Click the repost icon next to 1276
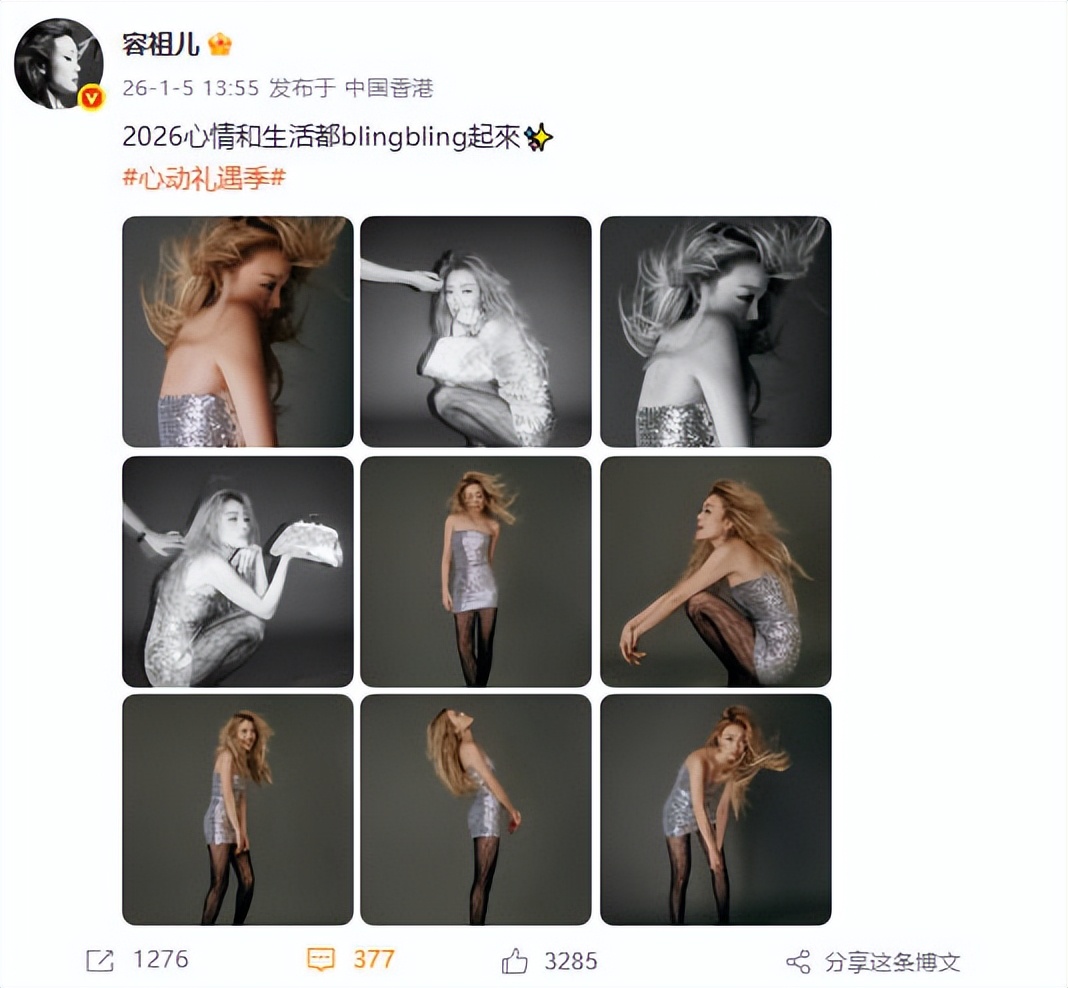 point(99,961)
